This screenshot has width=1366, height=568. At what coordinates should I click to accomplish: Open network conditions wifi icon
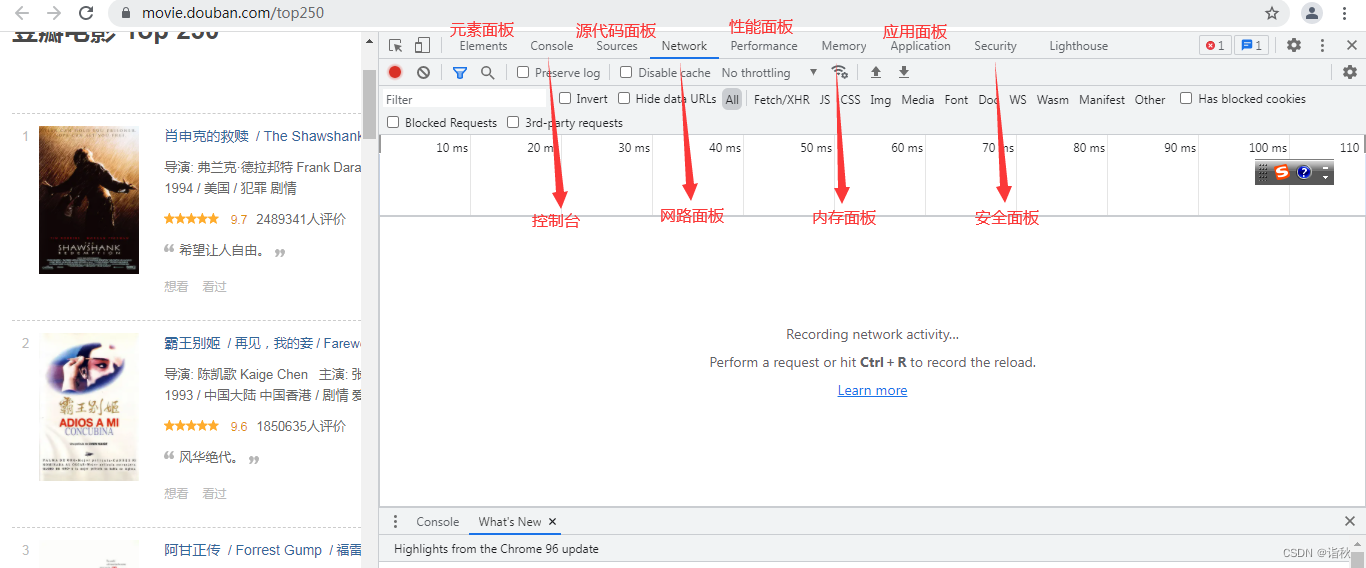coord(840,72)
